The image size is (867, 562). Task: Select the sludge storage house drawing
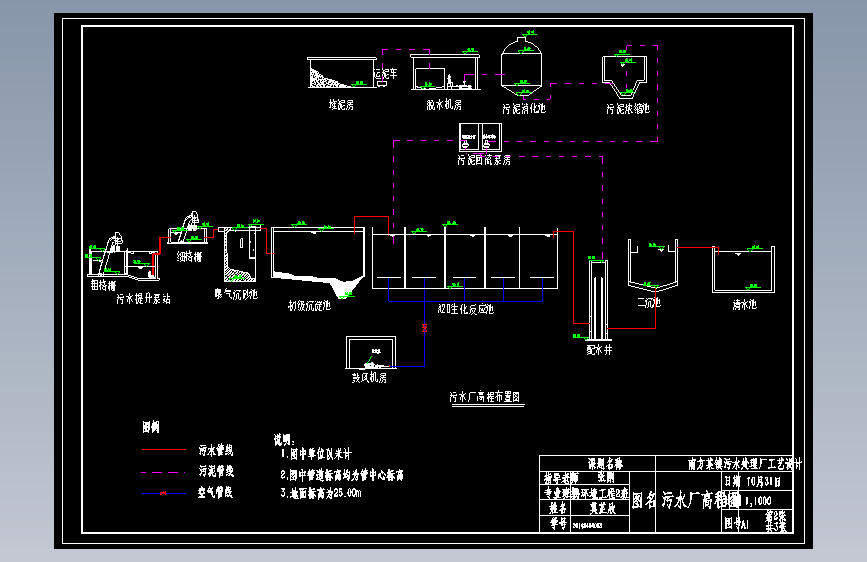tap(342, 72)
